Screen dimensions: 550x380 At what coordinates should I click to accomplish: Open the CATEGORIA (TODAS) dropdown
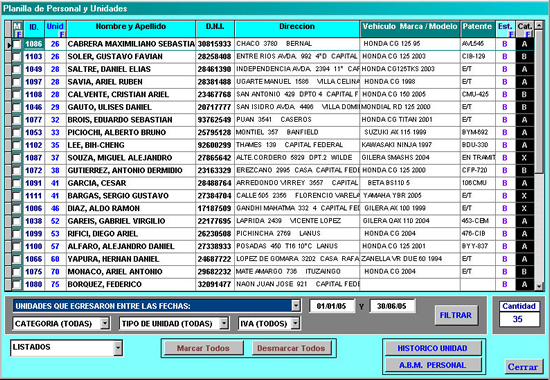105,323
